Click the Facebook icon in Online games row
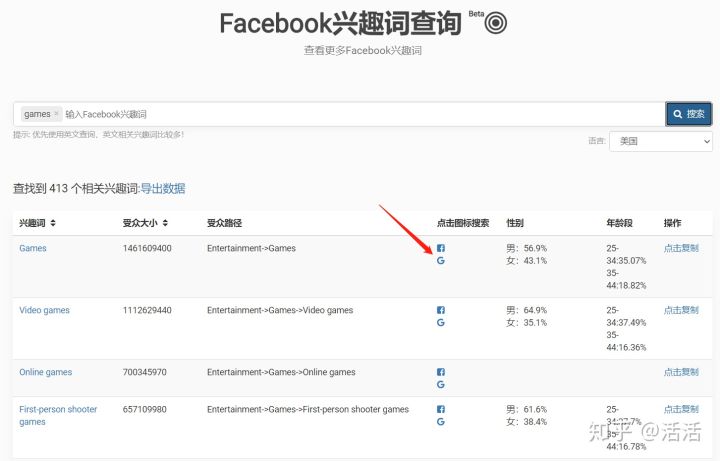Screen dimensions: 720x461 point(441,372)
